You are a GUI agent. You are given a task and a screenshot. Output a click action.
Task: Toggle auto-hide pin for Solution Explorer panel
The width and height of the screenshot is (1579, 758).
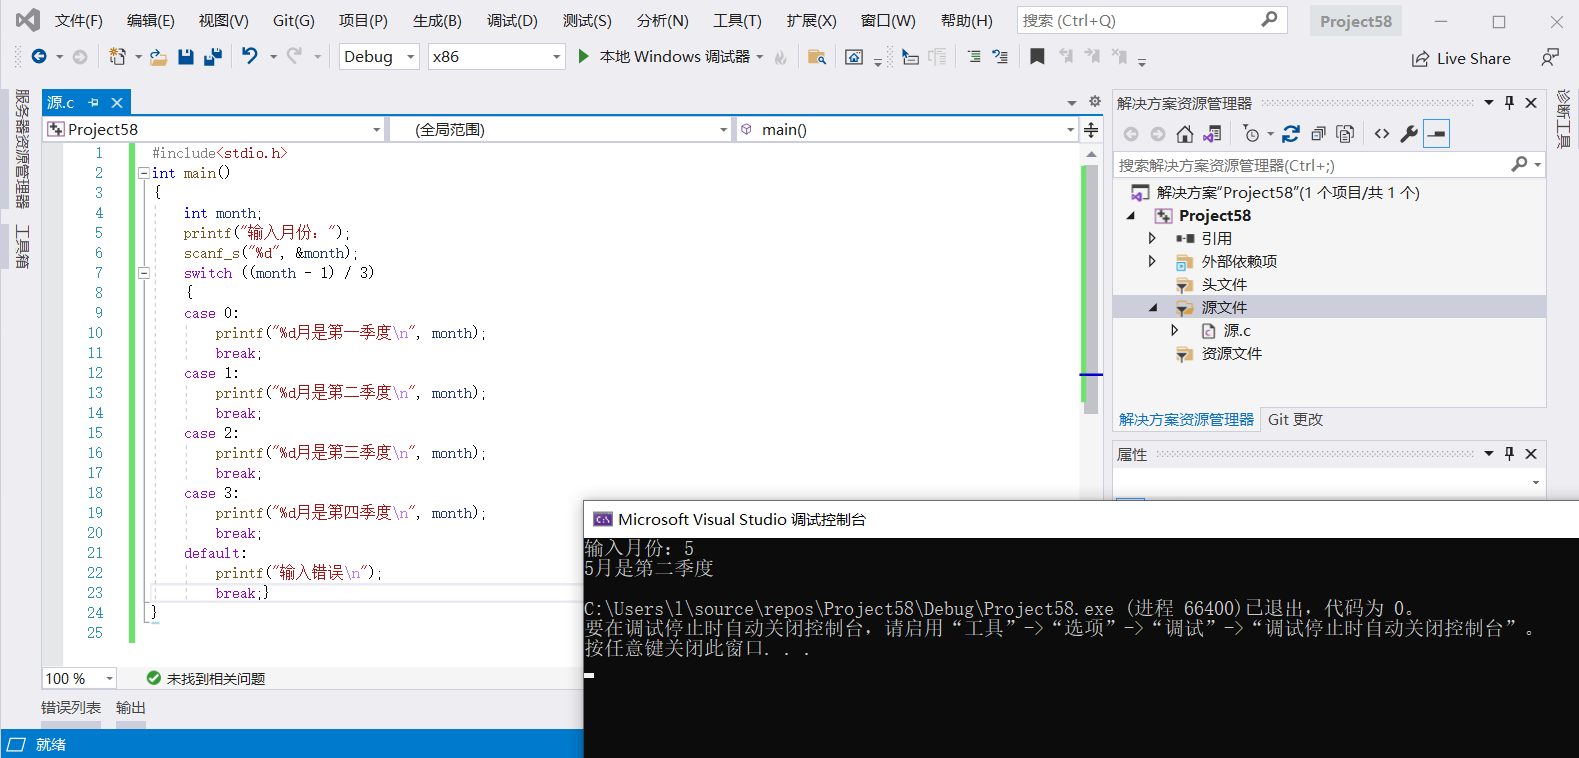point(1510,103)
